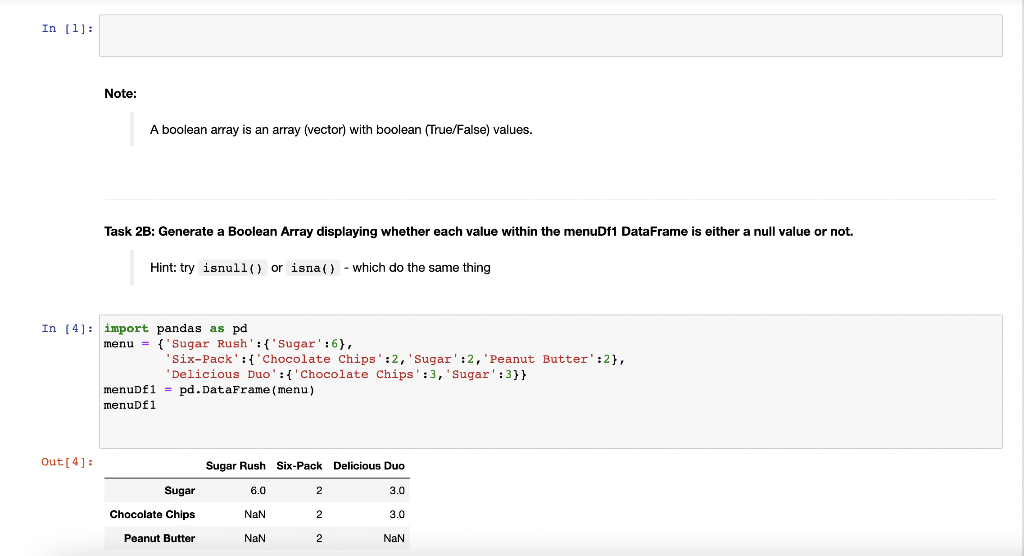The width and height of the screenshot is (1024, 556).
Task: Click the 'Delicious Duo' dictionary line in code
Action: click(345, 374)
